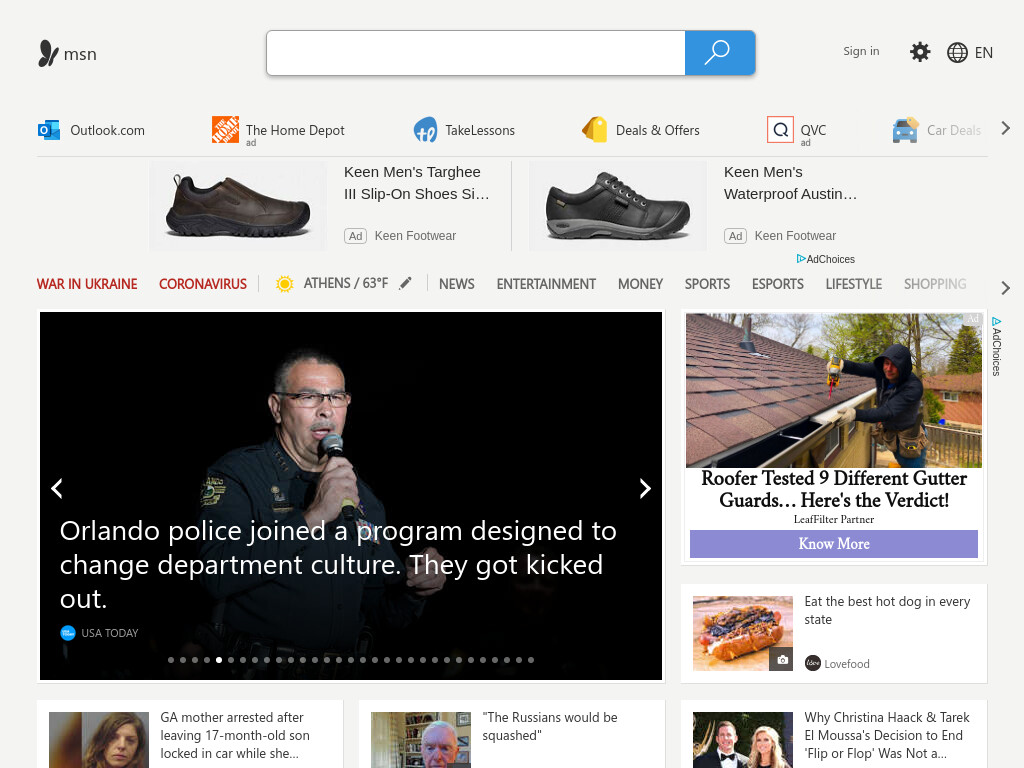Click inside the web search box
The width and height of the screenshot is (1024, 768).
(476, 53)
